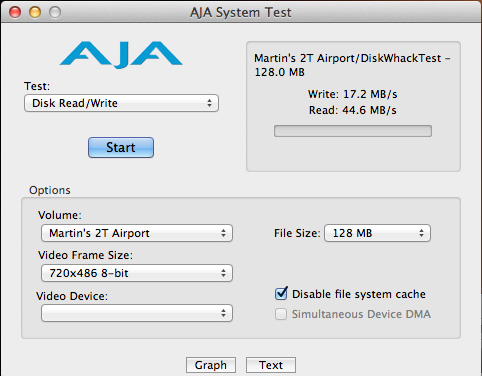
Task: Click the AJA logo
Action: click(x=121, y=55)
